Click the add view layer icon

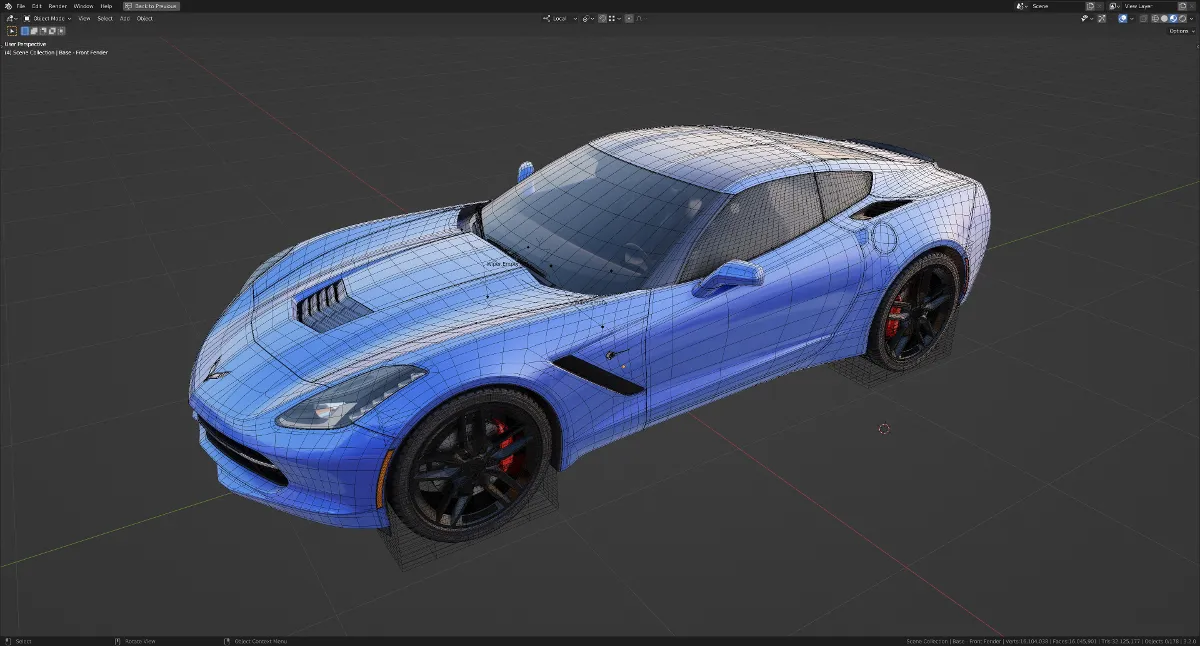click(x=1182, y=6)
